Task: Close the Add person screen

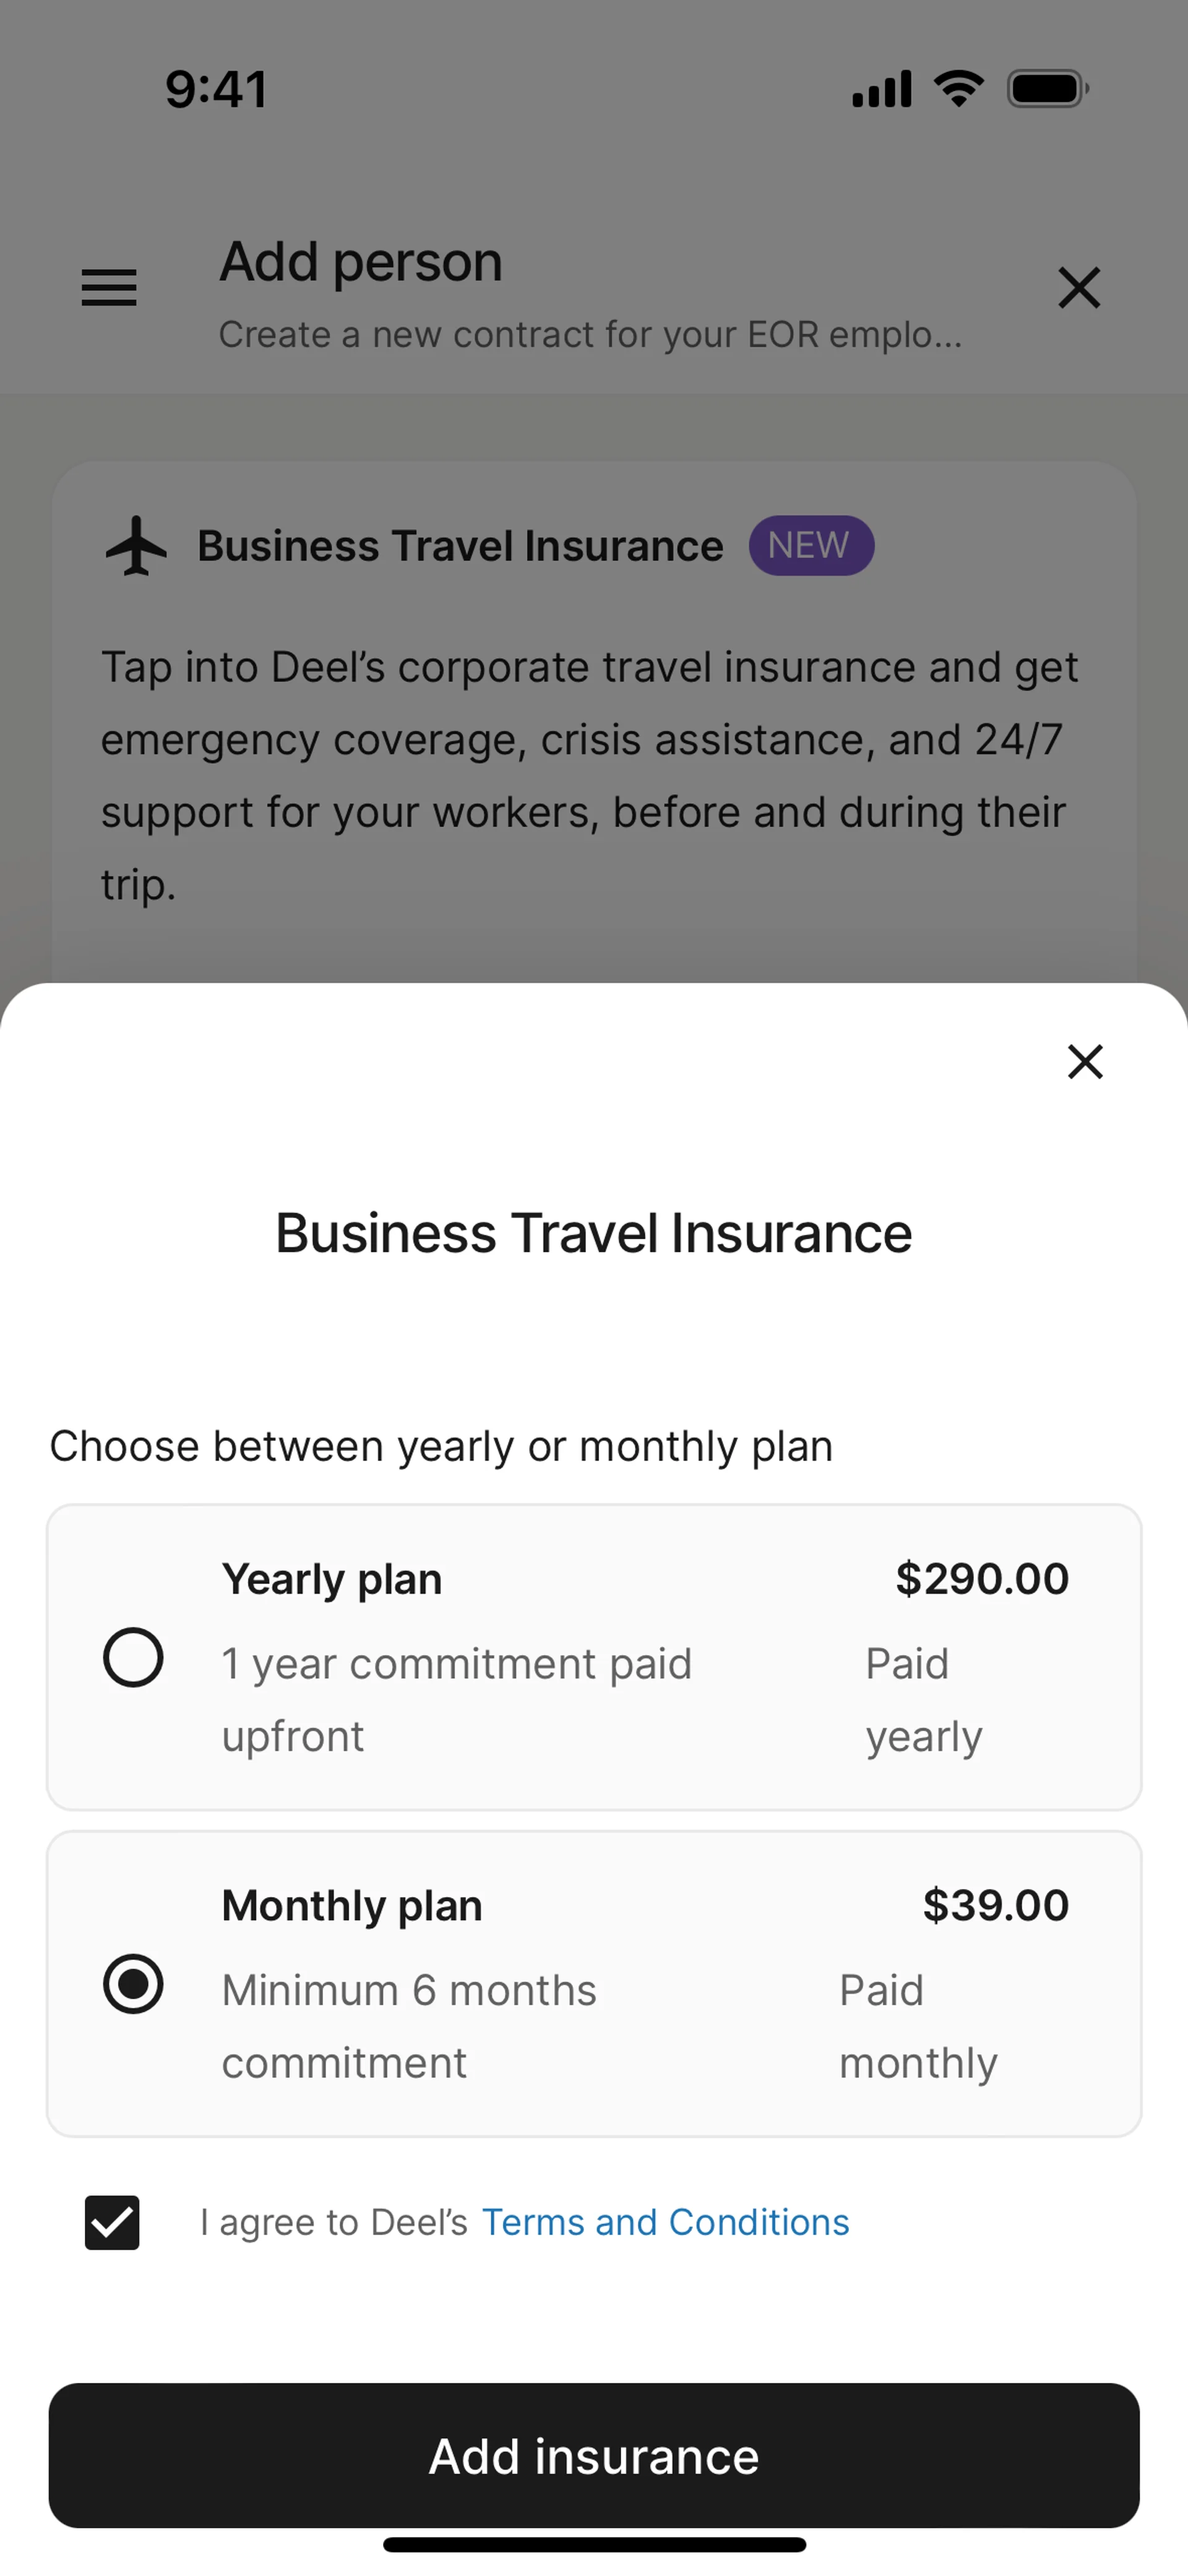Action: (x=1079, y=288)
